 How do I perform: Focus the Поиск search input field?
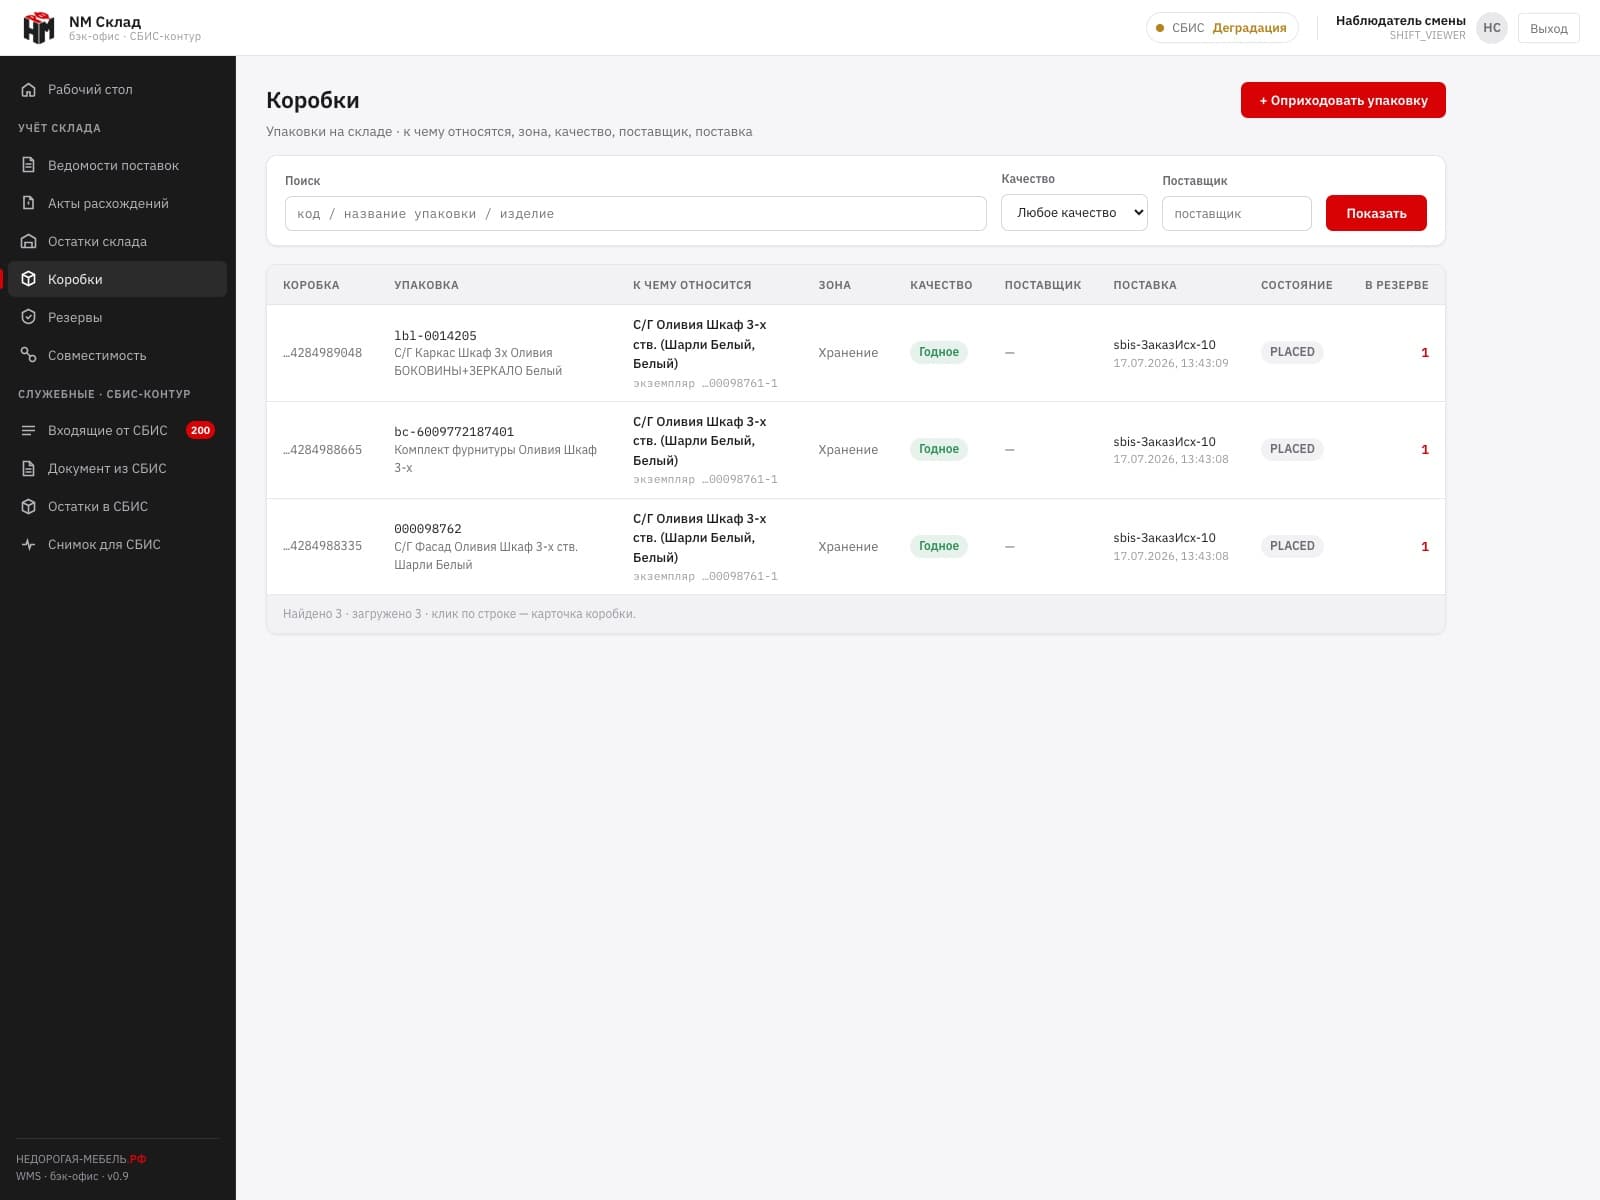tap(636, 214)
